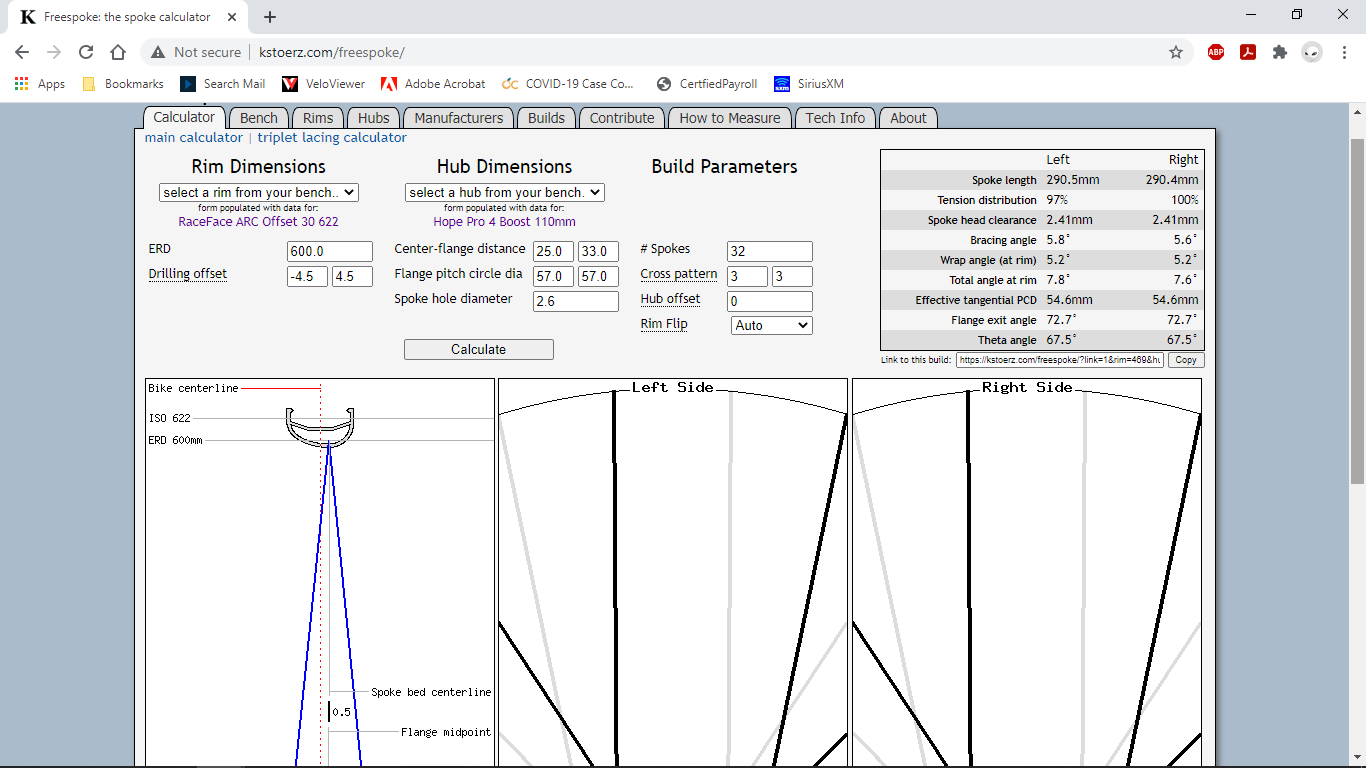This screenshot has height=768, width=1366.
Task: Reload the Freespoke page
Action: point(85,51)
